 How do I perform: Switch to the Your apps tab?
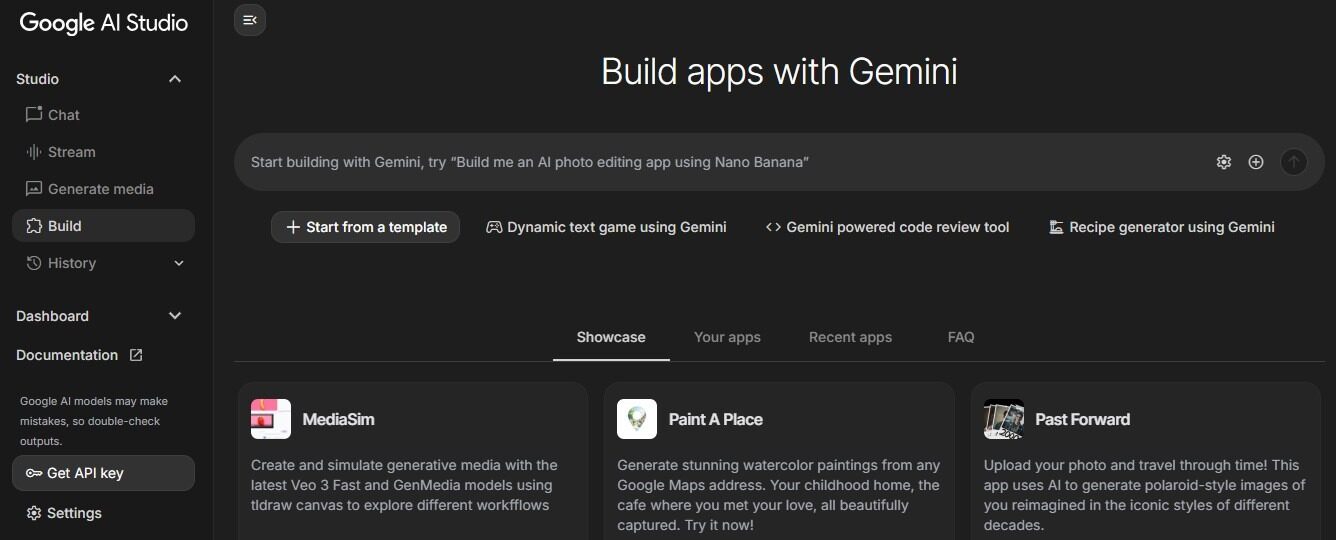tap(727, 337)
